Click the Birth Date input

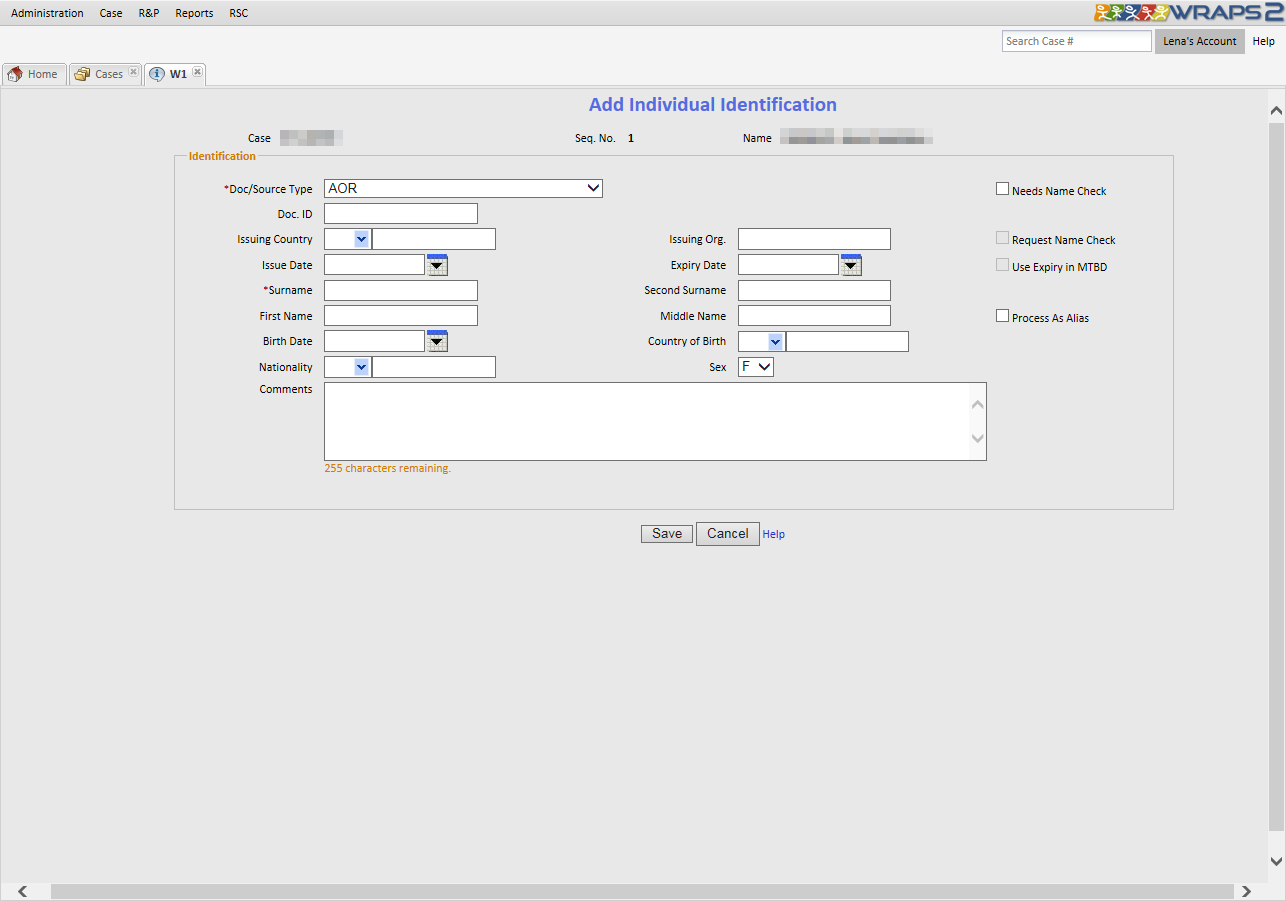click(x=375, y=341)
